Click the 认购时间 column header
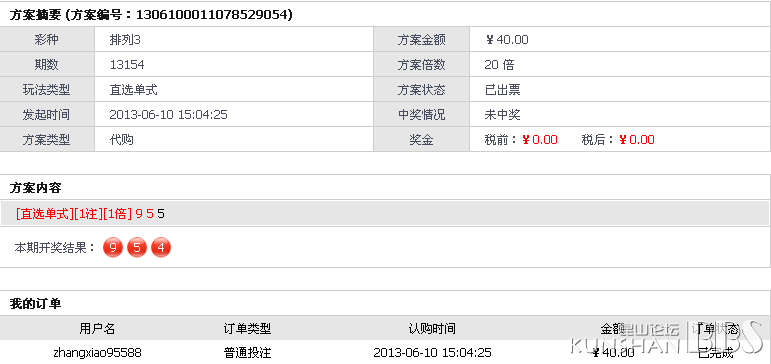Screen dimensions: 771x364 pyautogui.click(x=432, y=329)
